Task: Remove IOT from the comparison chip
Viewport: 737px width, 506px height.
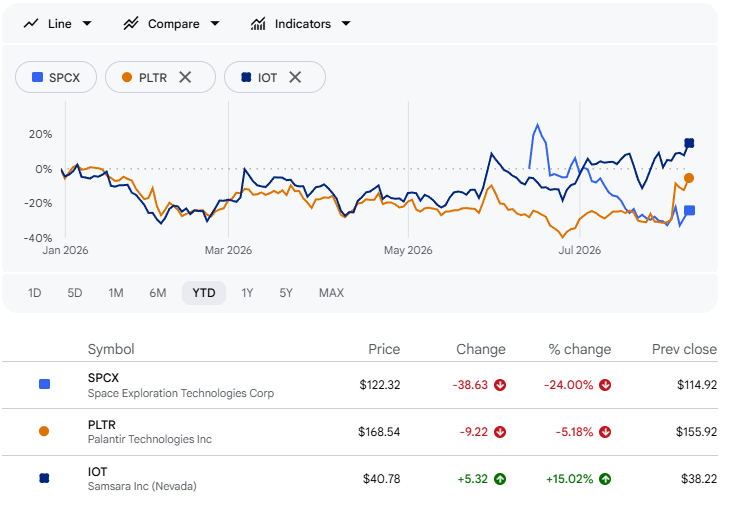Action: pyautogui.click(x=295, y=77)
